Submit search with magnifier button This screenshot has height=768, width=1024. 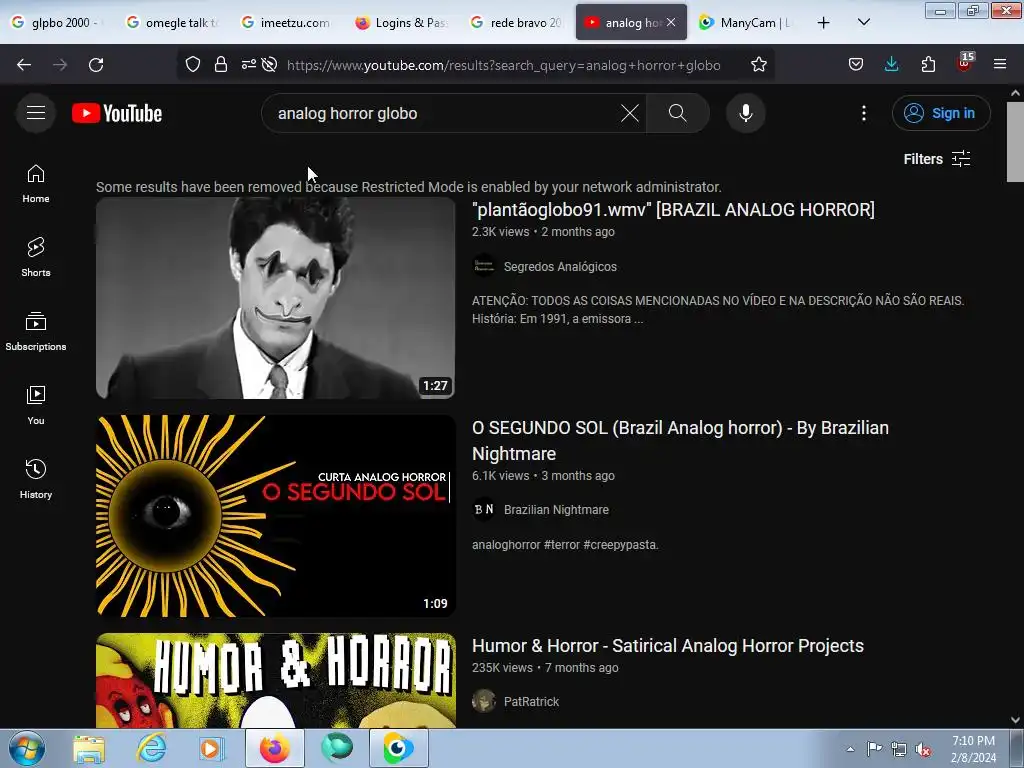click(677, 113)
